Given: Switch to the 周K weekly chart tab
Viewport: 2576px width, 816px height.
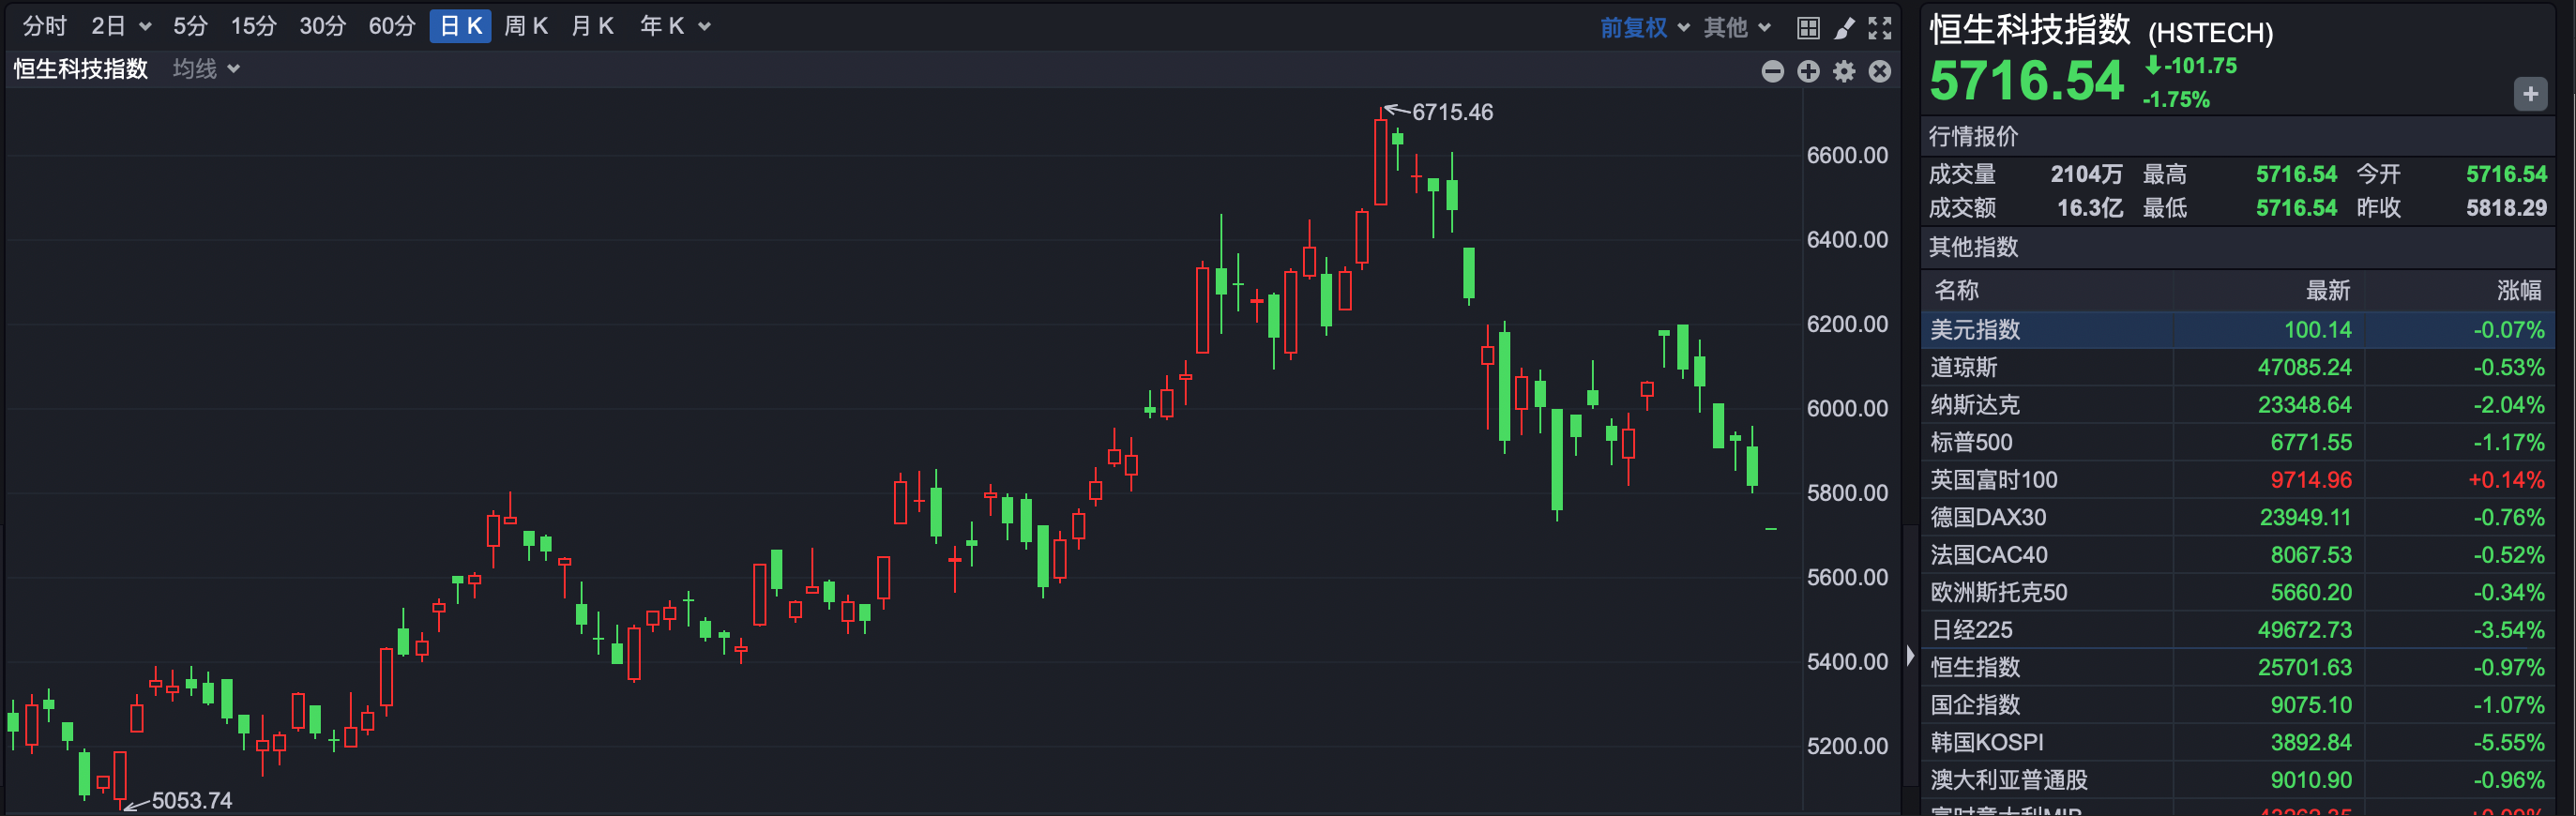Looking at the screenshot, I should click(525, 26).
